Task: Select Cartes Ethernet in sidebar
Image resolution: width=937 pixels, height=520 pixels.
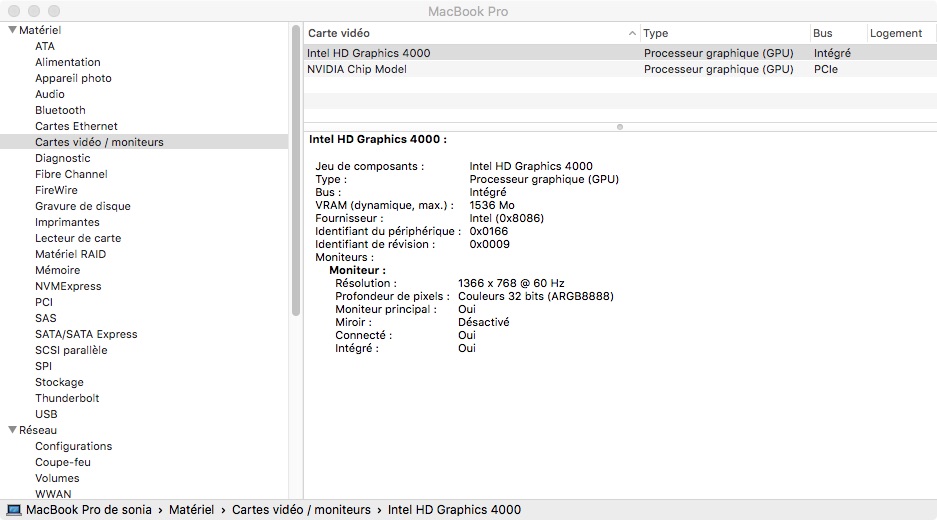Action: pyautogui.click(x=76, y=126)
